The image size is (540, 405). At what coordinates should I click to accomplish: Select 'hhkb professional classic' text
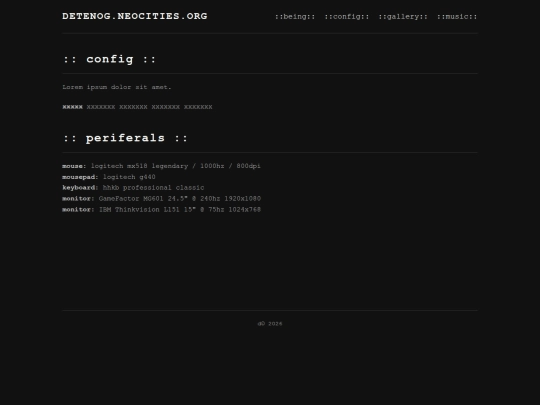point(153,188)
